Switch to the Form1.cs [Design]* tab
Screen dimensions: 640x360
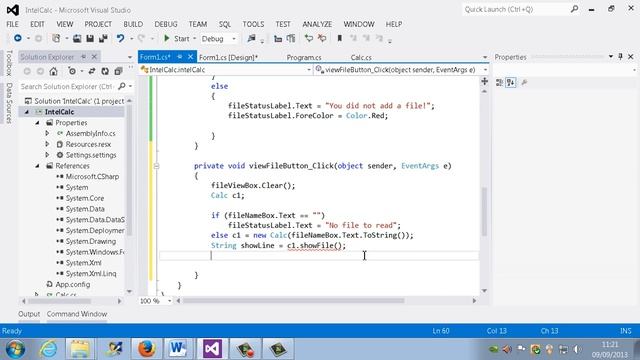click(x=228, y=58)
